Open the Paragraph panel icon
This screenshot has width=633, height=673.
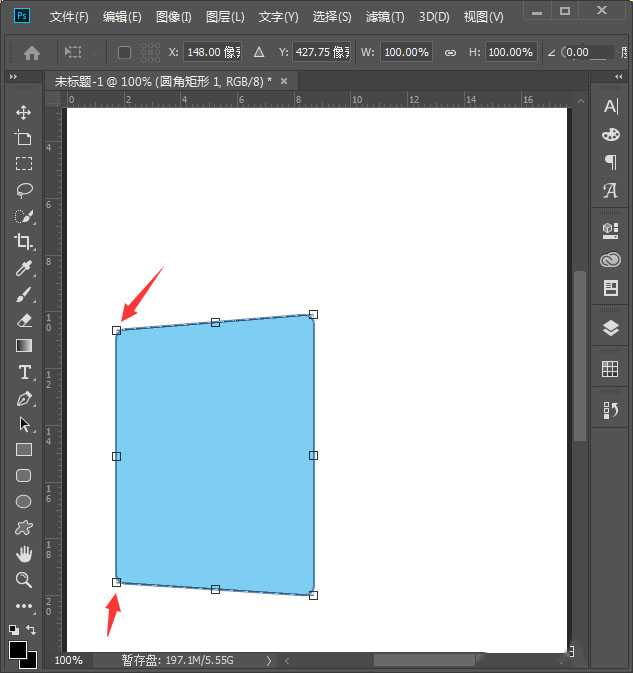coord(610,162)
